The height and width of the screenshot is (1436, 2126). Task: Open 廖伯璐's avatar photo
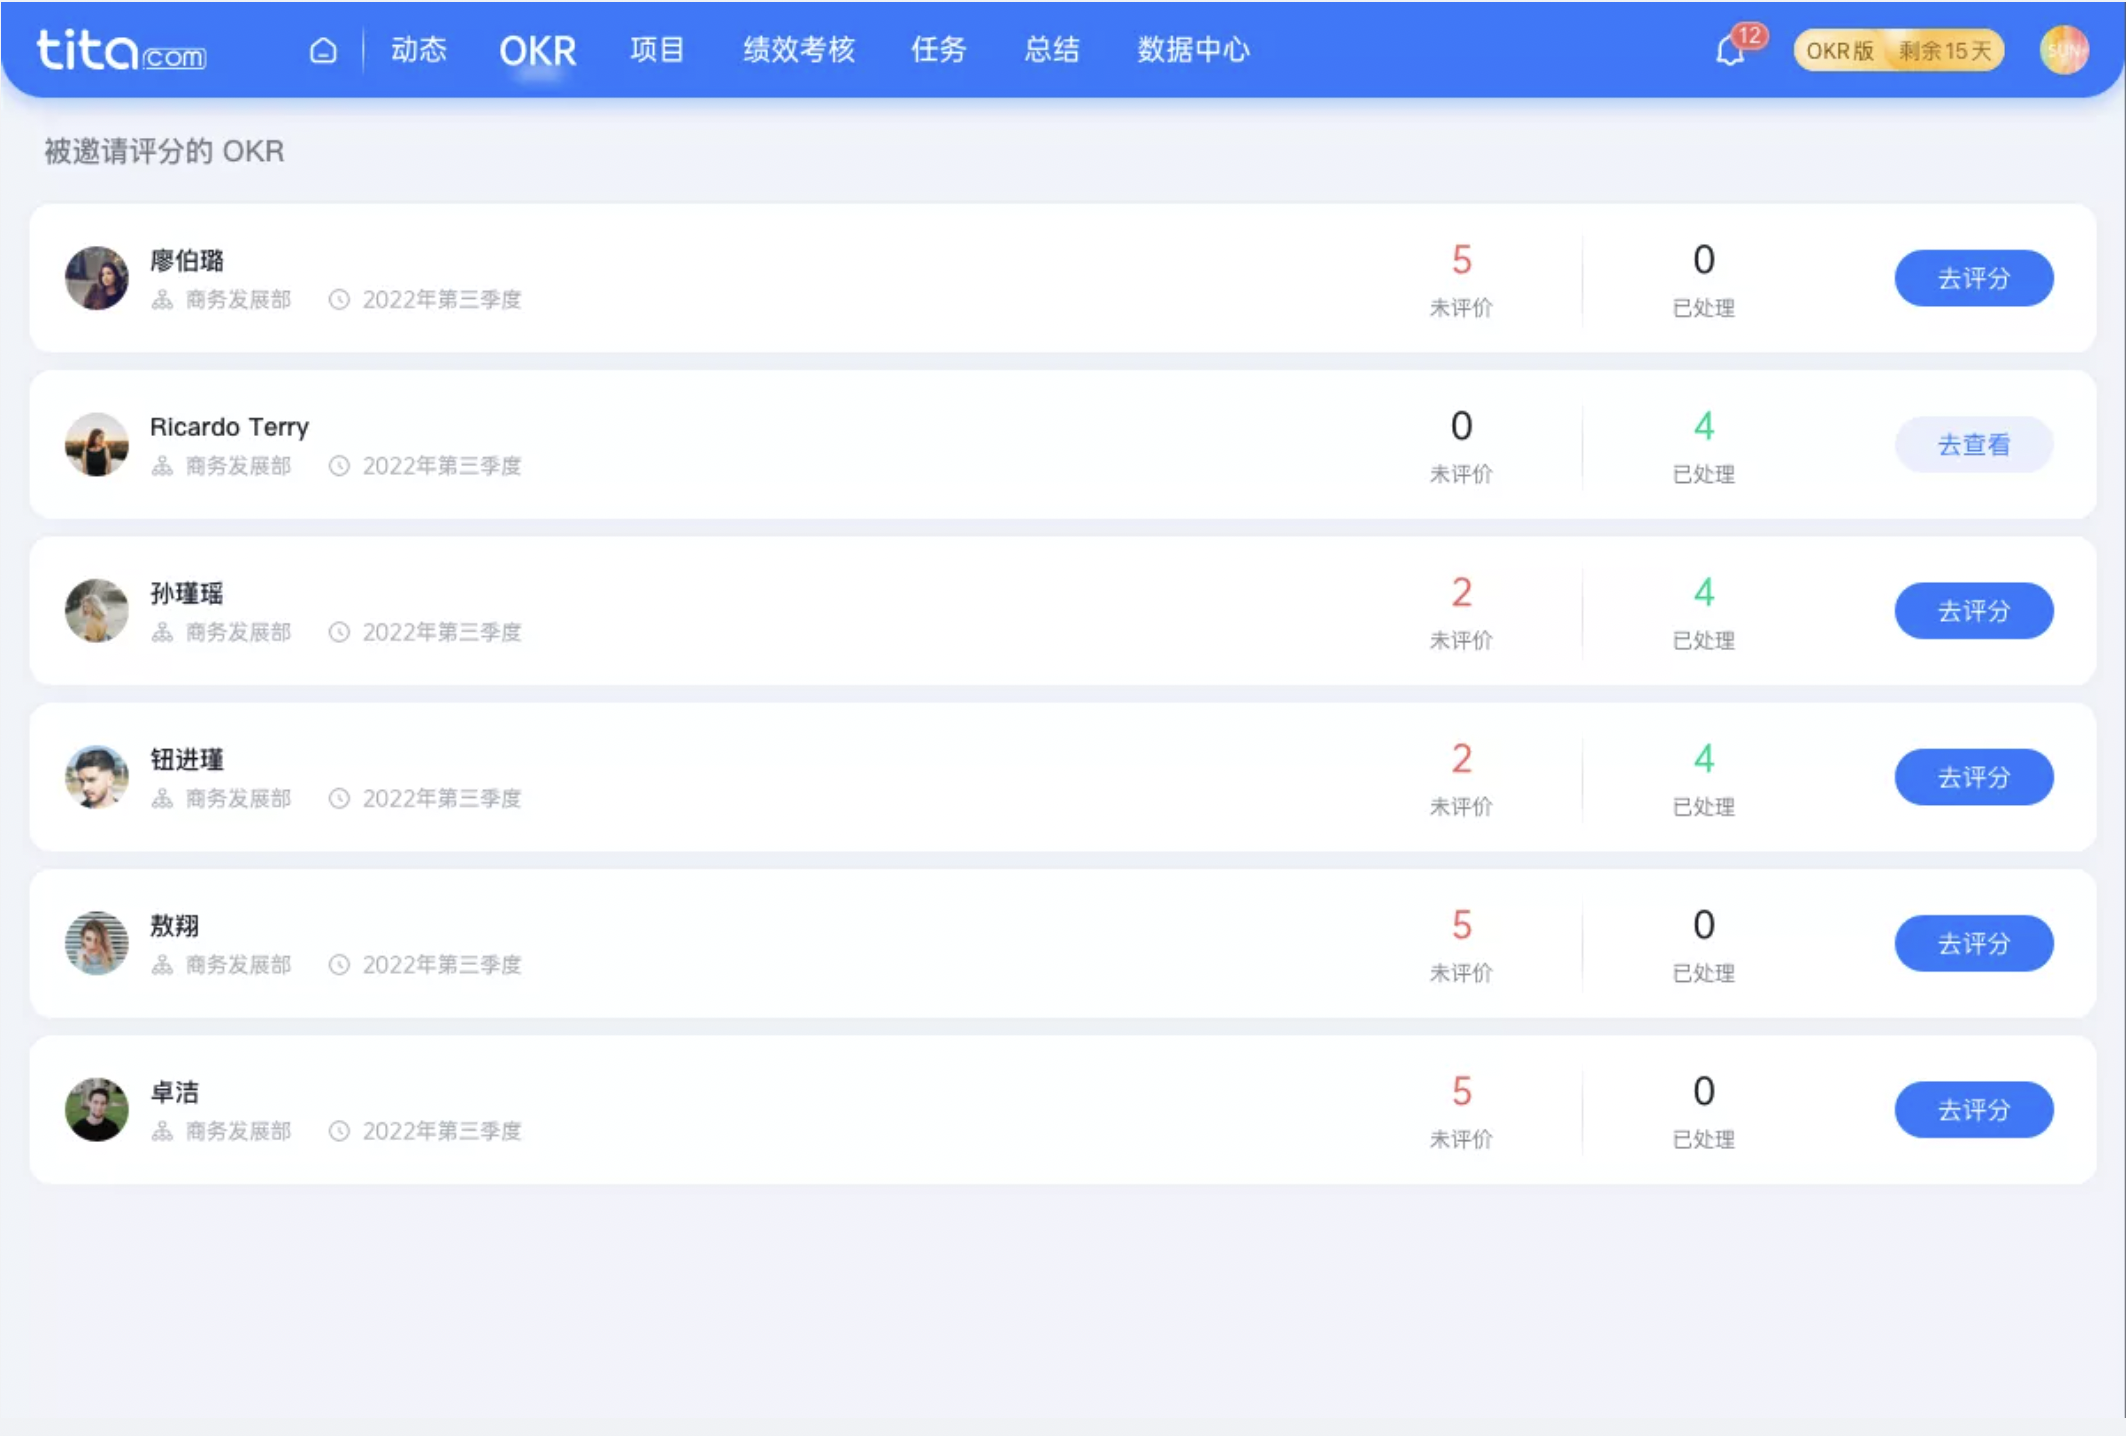point(97,278)
